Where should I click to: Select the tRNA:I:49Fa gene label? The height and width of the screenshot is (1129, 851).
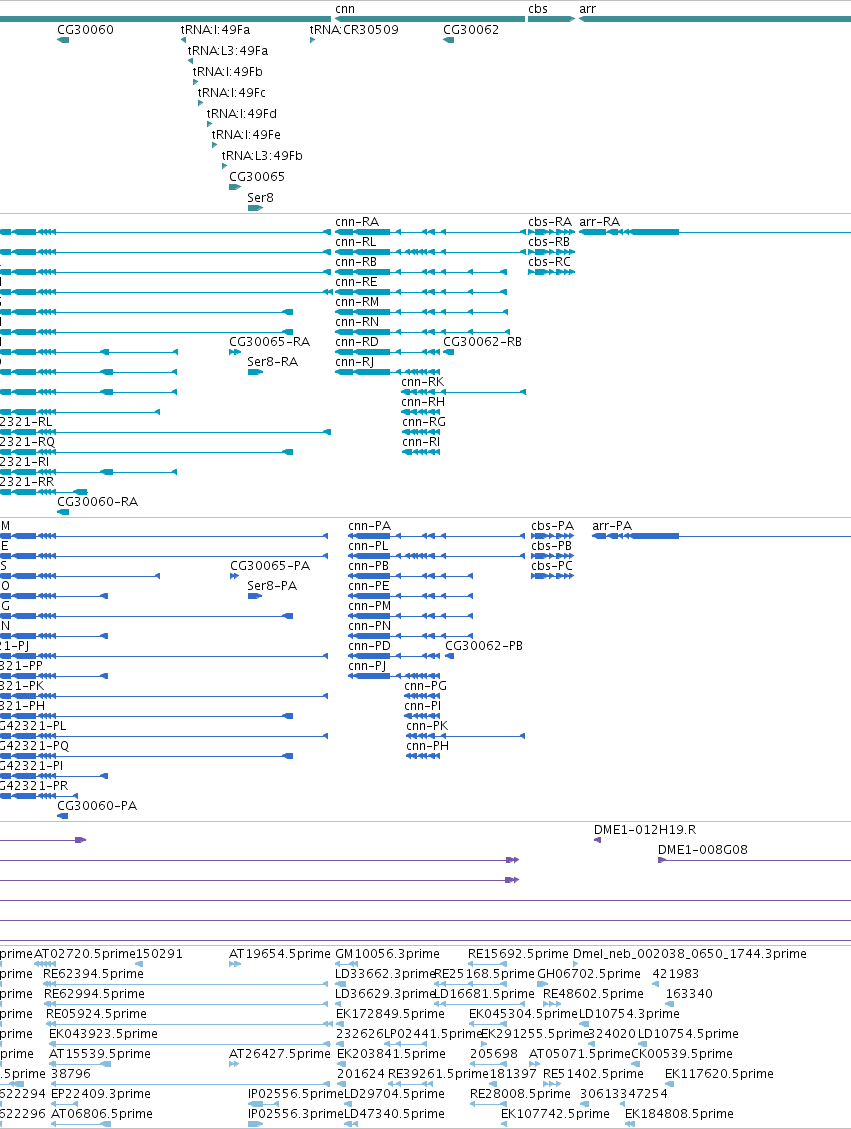(215, 30)
